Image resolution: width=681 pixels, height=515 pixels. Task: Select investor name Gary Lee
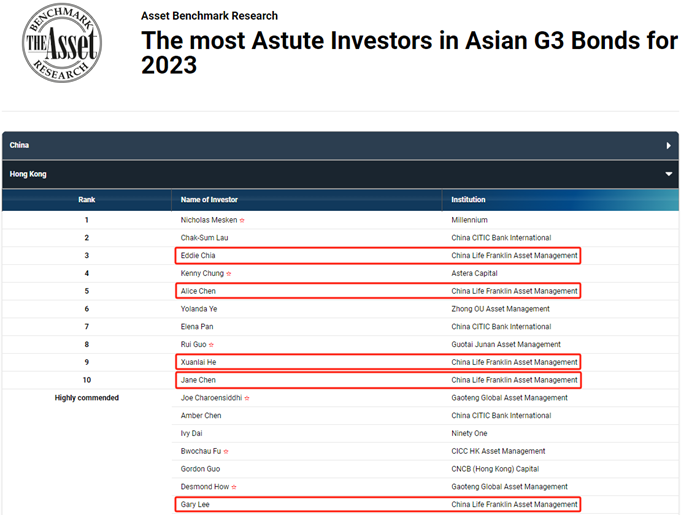195,505
